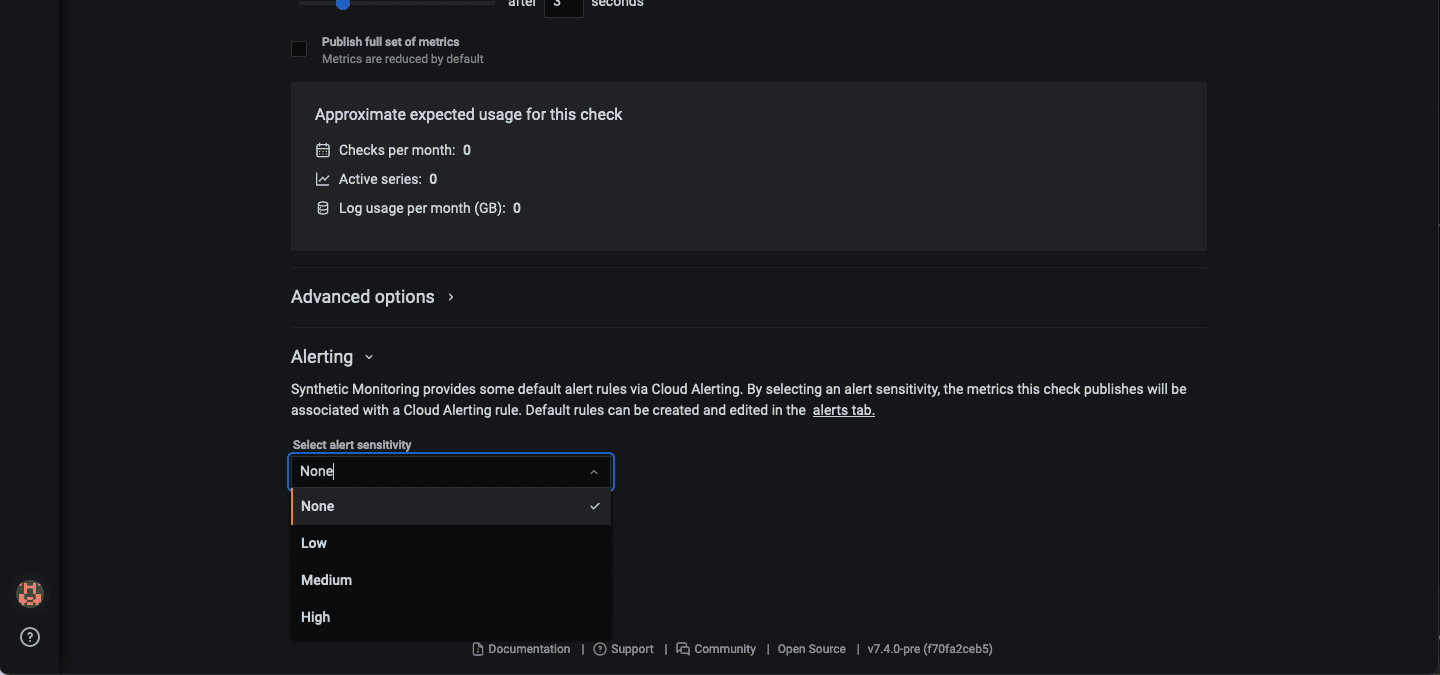
Task: Enable Publish full set of metrics checkbox
Action: pyautogui.click(x=299, y=49)
